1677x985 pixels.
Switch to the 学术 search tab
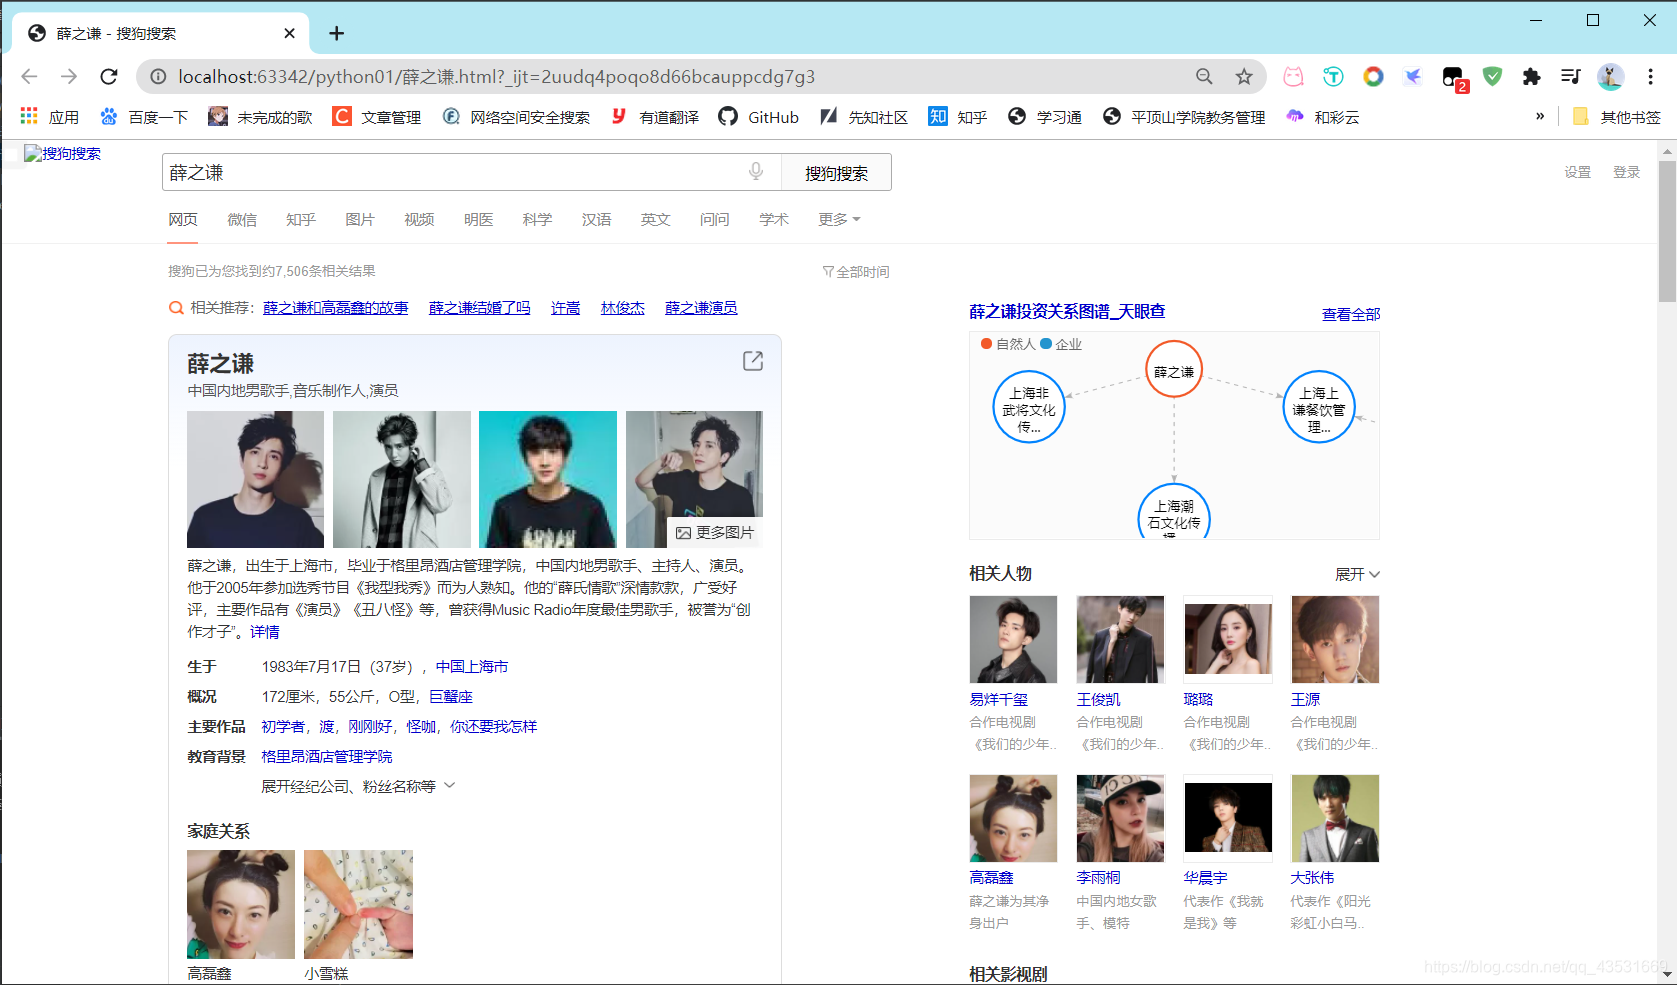(x=774, y=219)
